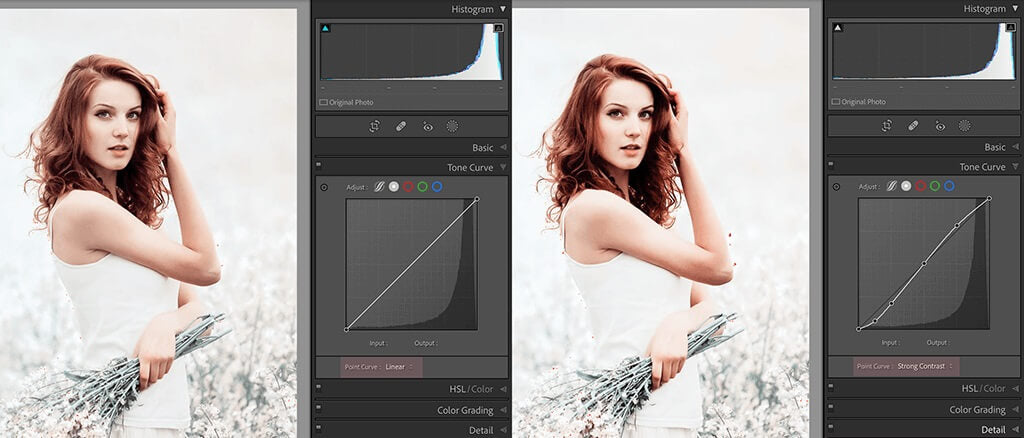The height and width of the screenshot is (438, 1024).
Task: Open HSL tab label in Linear curve panel
Action: (x=458, y=389)
